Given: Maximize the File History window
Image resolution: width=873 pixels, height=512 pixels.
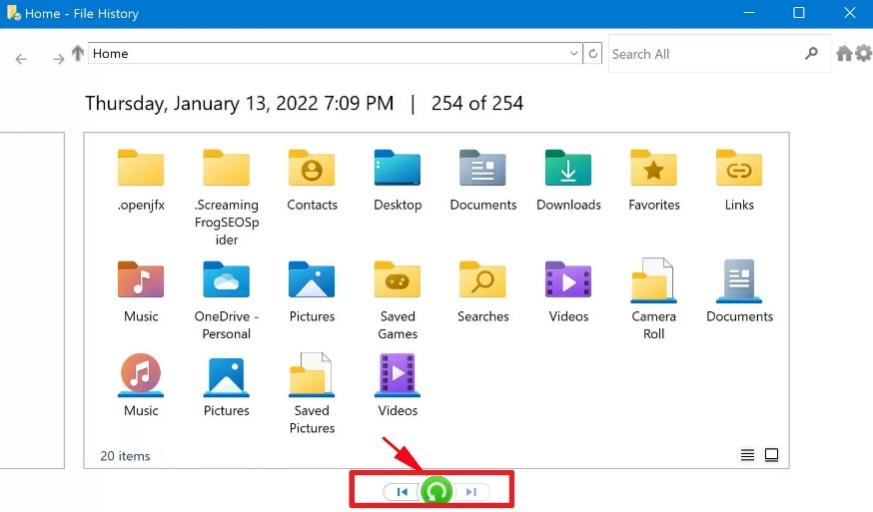Looking at the screenshot, I should coord(798,13).
